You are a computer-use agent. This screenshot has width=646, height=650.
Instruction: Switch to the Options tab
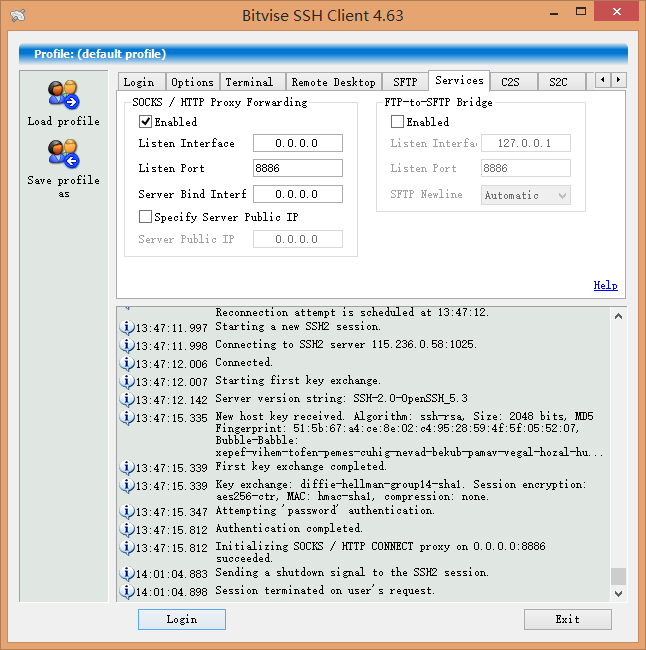192,82
